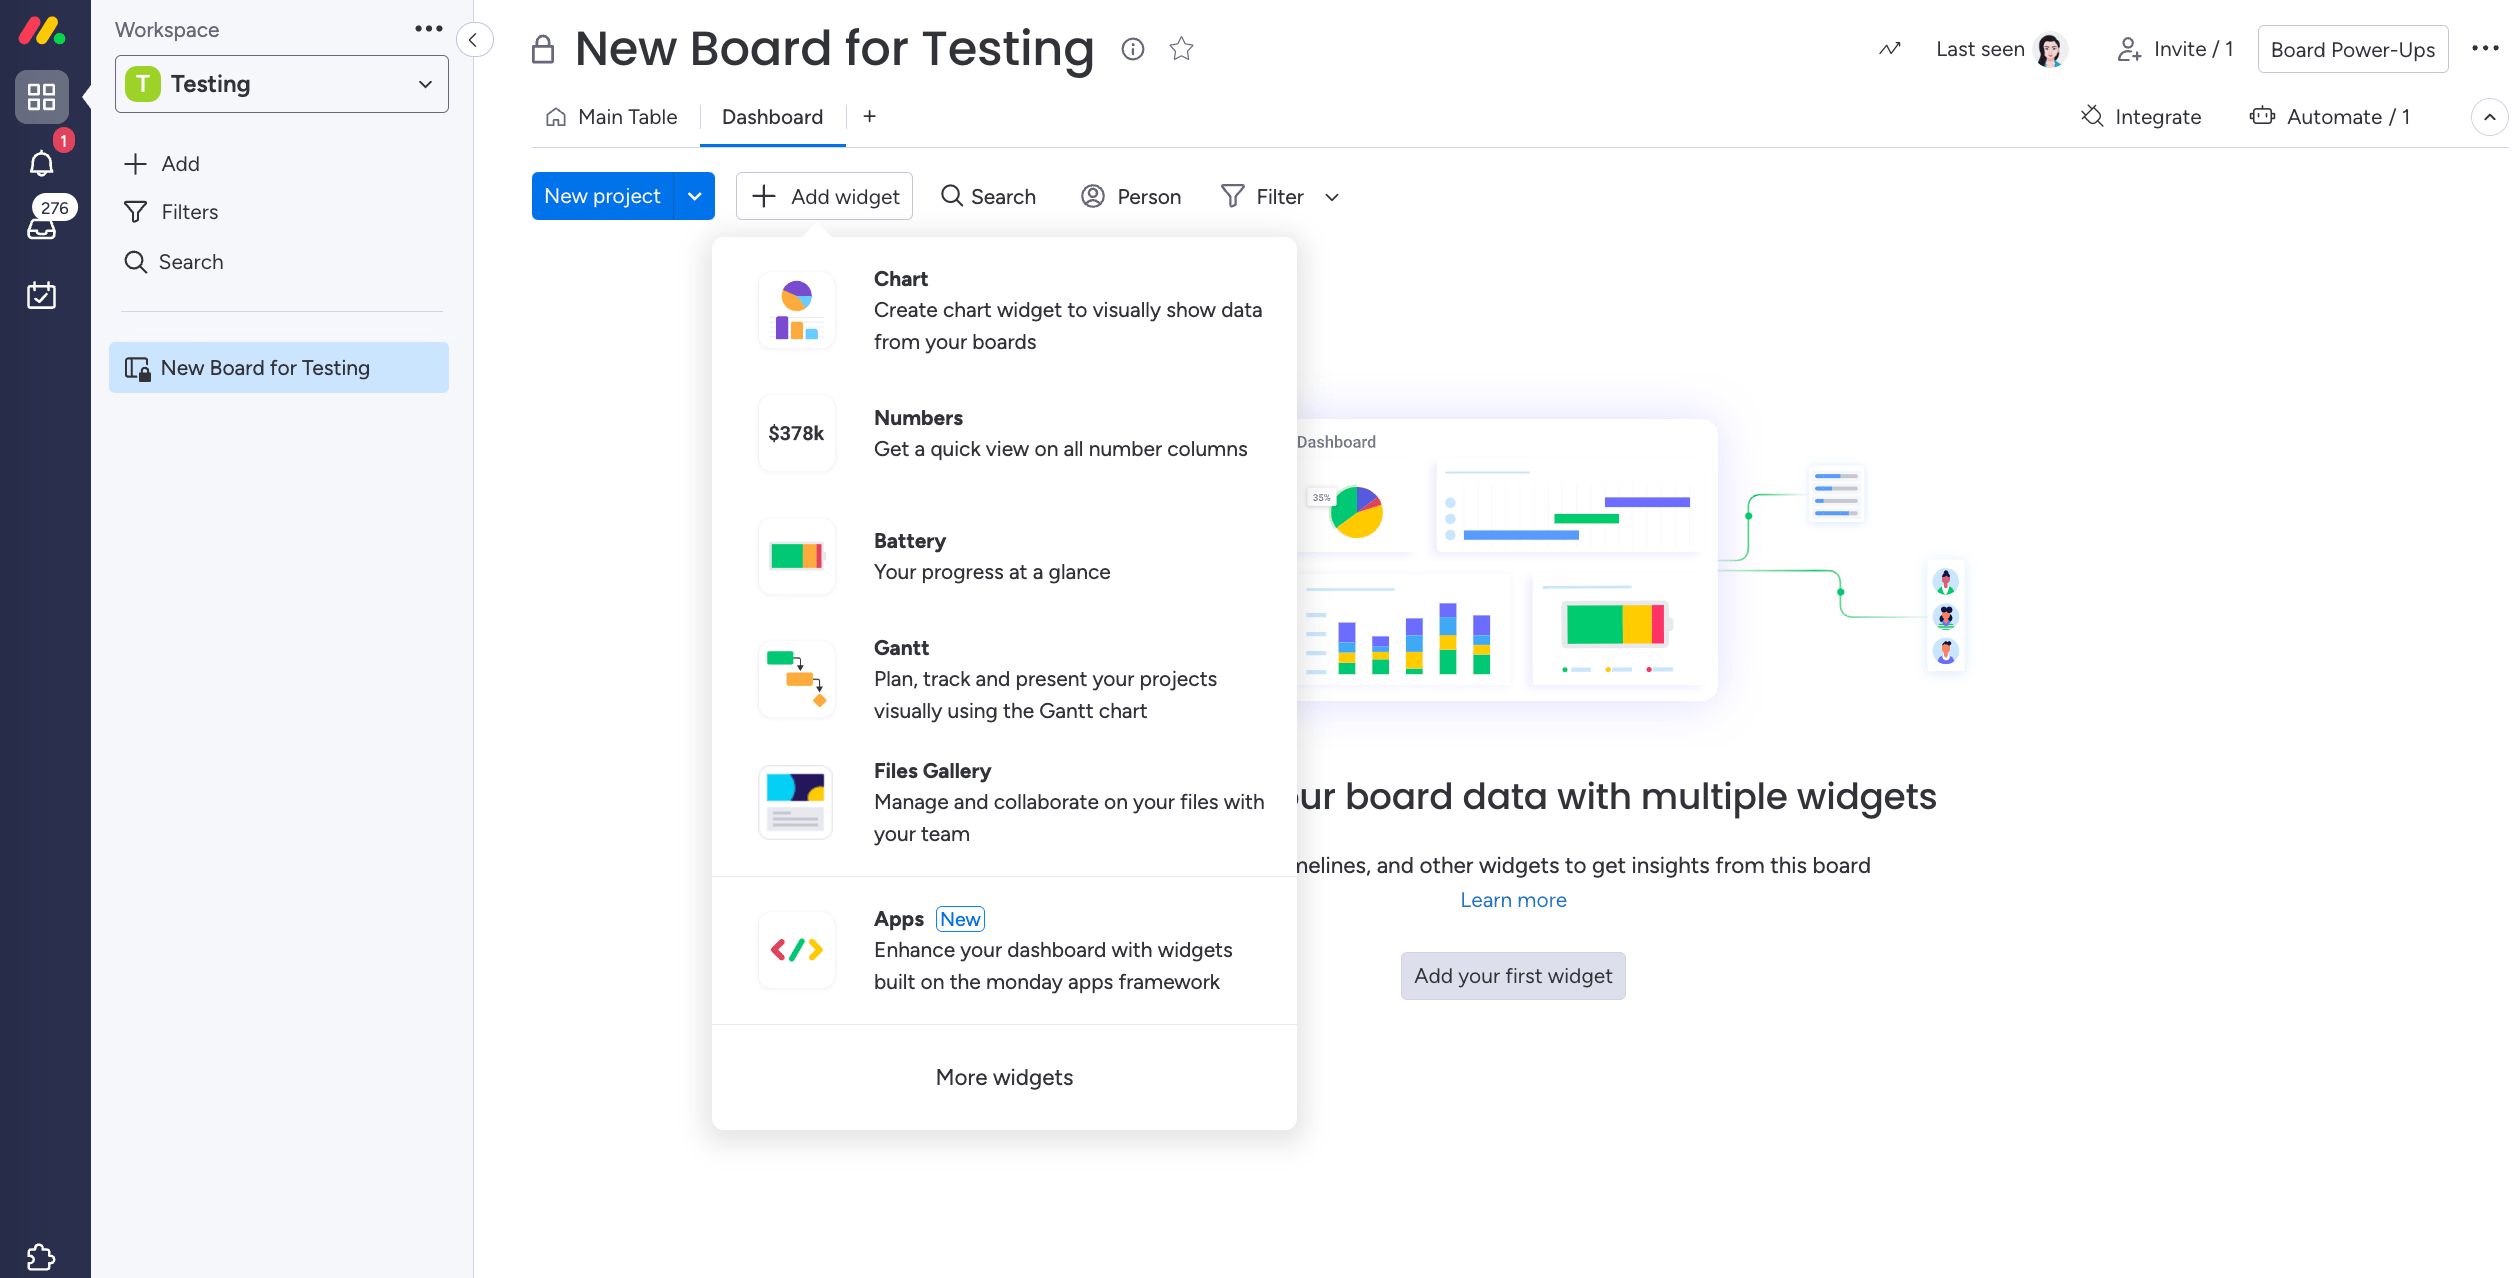The width and height of the screenshot is (2514, 1278).
Task: Show board info icon
Action: click(1132, 48)
